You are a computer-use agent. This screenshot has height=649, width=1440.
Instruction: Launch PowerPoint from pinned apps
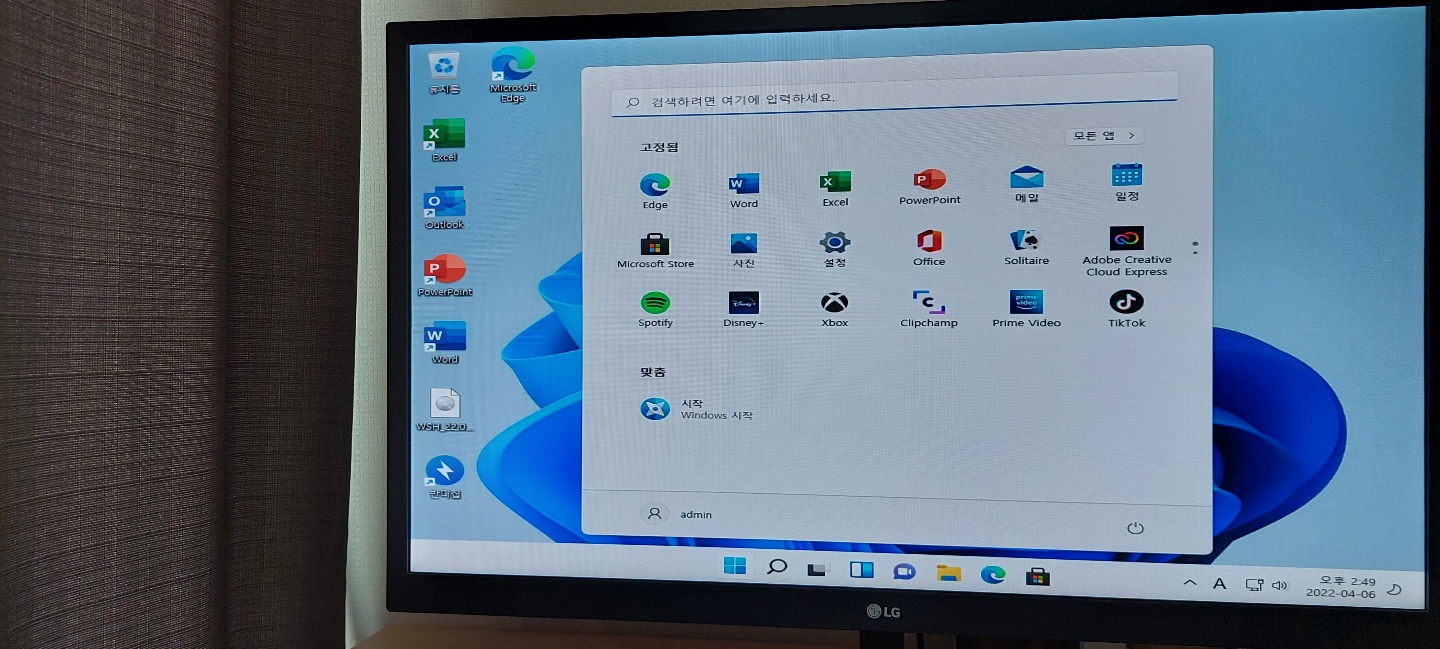(x=929, y=186)
